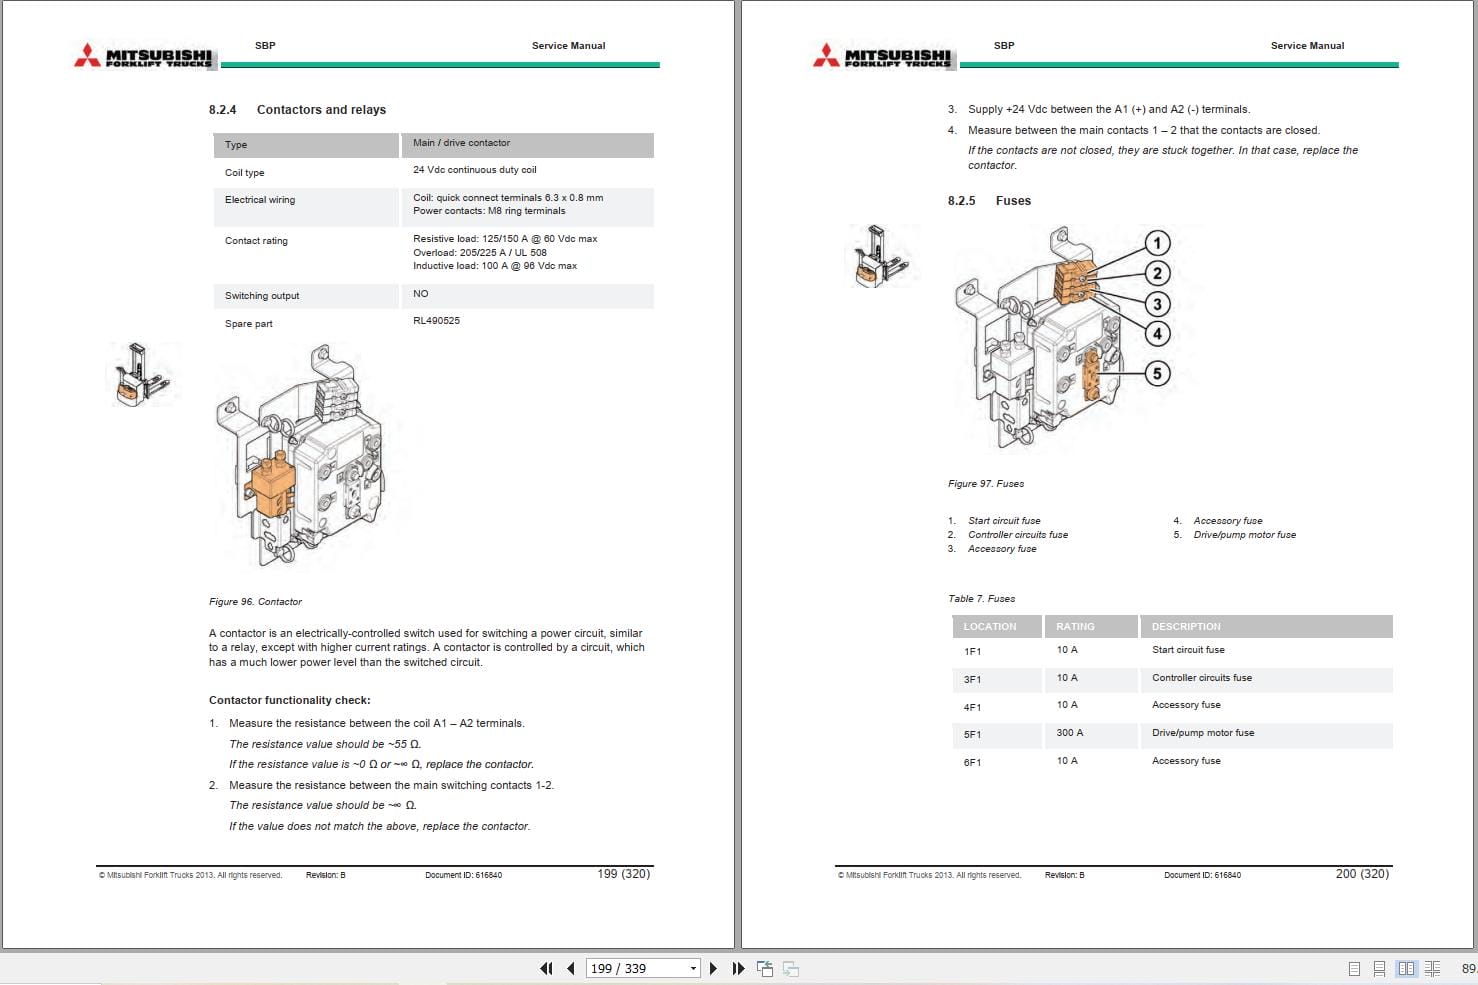Screen dimensions: 1478x985
Task: Click callout number 4 in fuse figure
Action: [1157, 334]
